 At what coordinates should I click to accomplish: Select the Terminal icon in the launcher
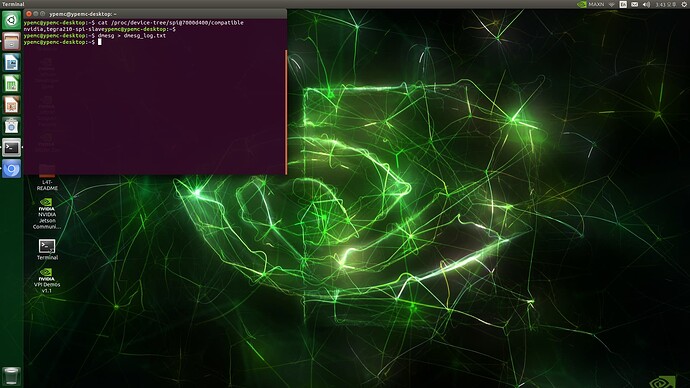coord(11,147)
